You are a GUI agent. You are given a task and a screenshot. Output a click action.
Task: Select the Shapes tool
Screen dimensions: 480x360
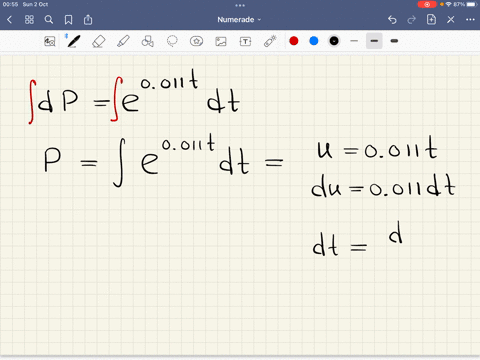pos(147,41)
